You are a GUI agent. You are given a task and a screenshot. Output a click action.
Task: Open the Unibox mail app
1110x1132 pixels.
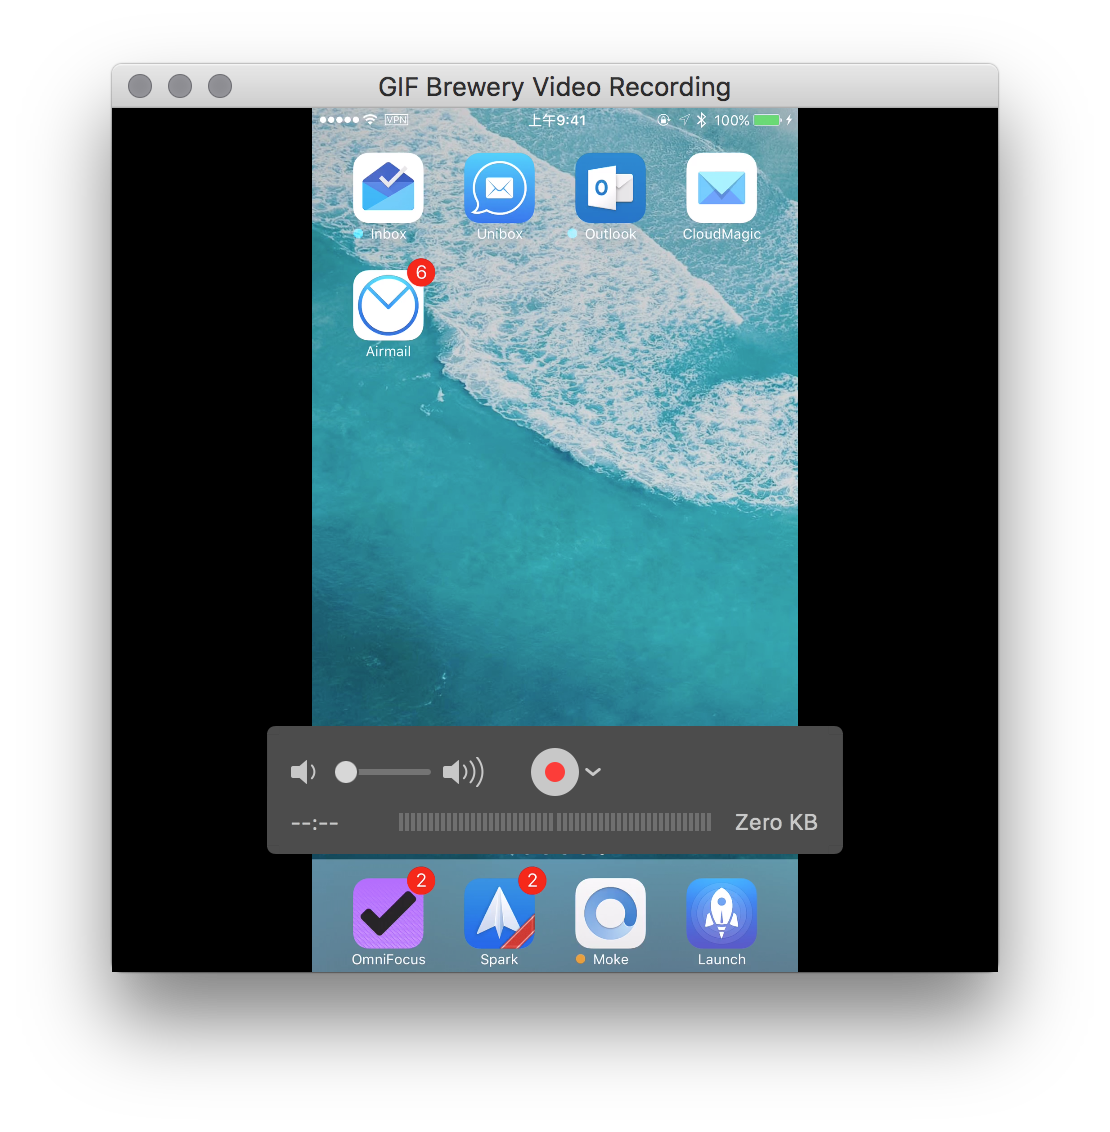pyautogui.click(x=499, y=188)
